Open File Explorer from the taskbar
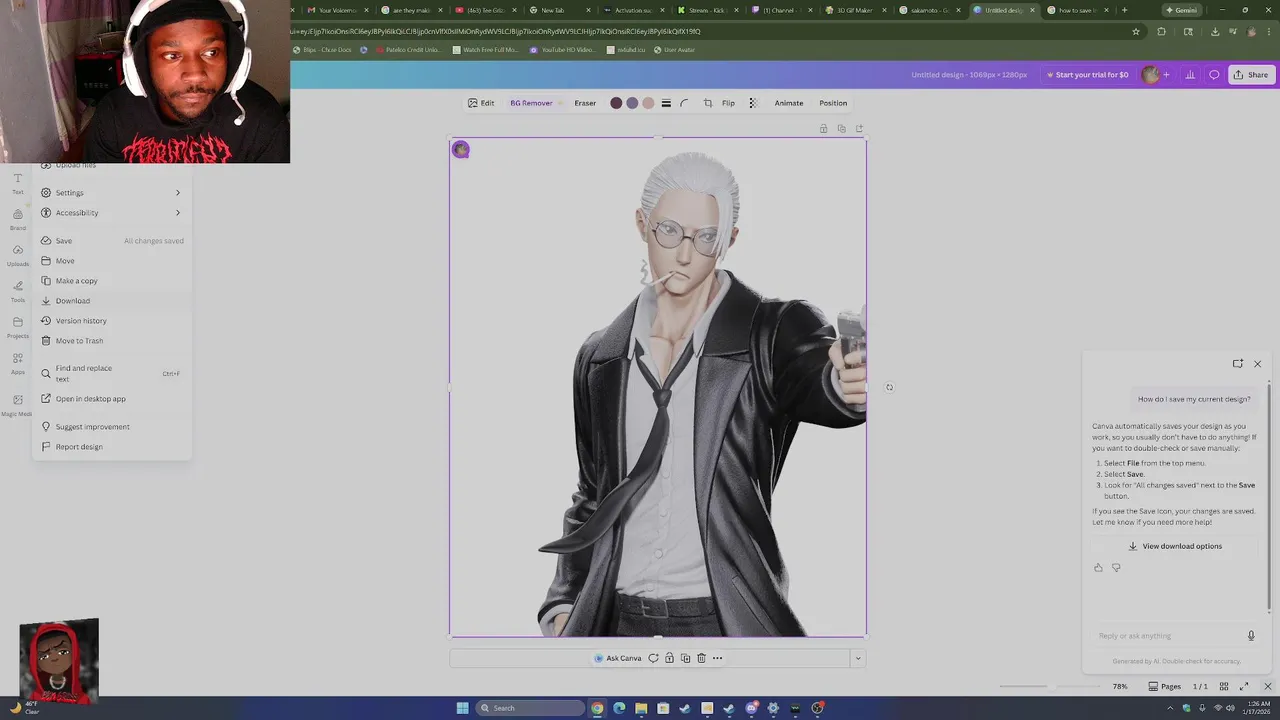The image size is (1280, 720). point(641,708)
